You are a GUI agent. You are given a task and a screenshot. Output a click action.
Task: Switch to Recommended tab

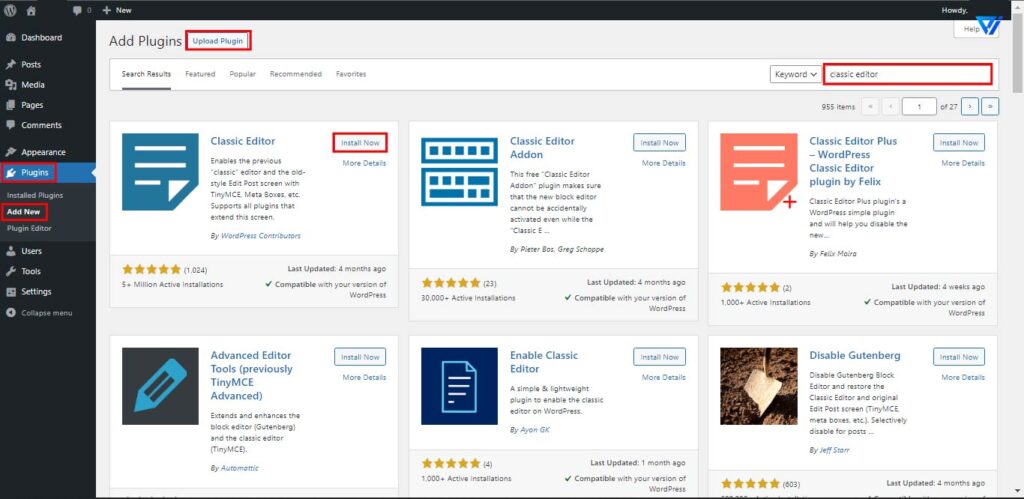296,74
